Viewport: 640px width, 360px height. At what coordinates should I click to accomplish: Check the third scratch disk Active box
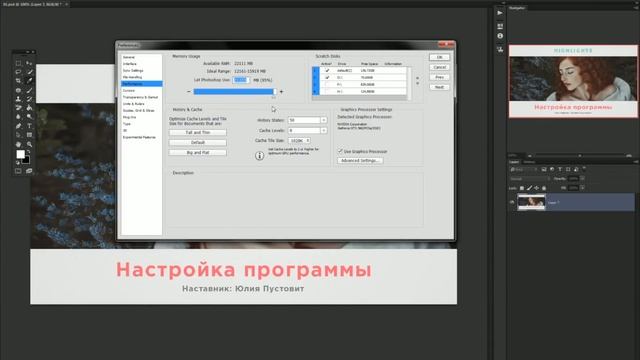pos(327,84)
